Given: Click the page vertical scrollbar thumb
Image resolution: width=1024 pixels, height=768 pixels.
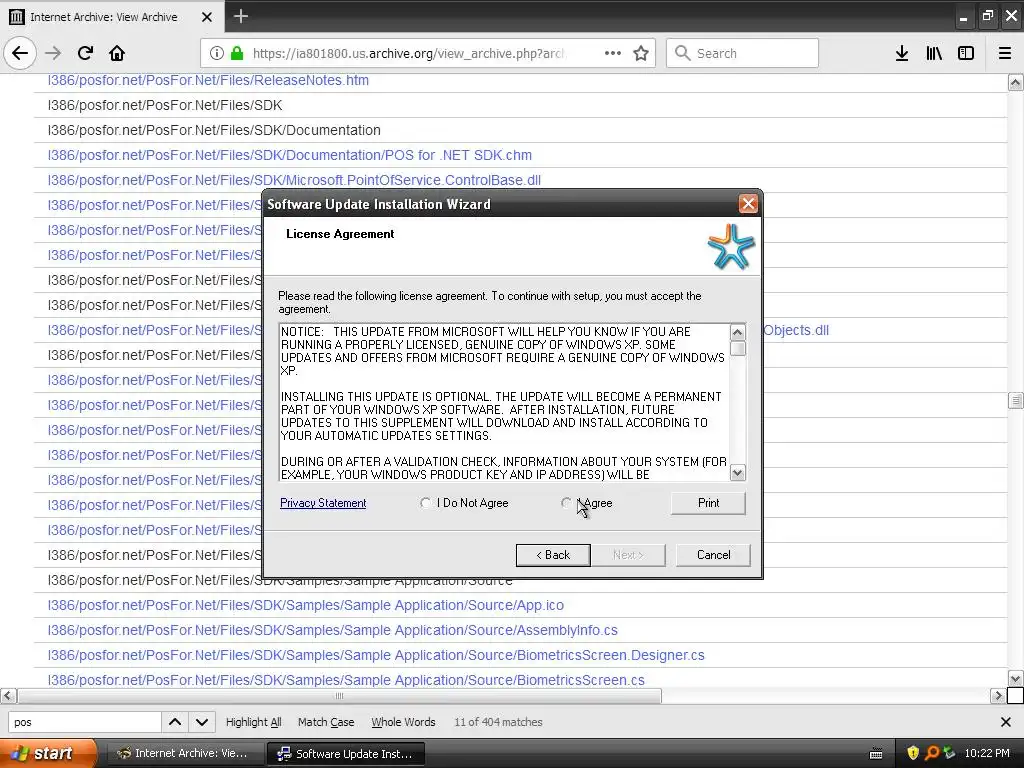Looking at the screenshot, I should 1015,400.
